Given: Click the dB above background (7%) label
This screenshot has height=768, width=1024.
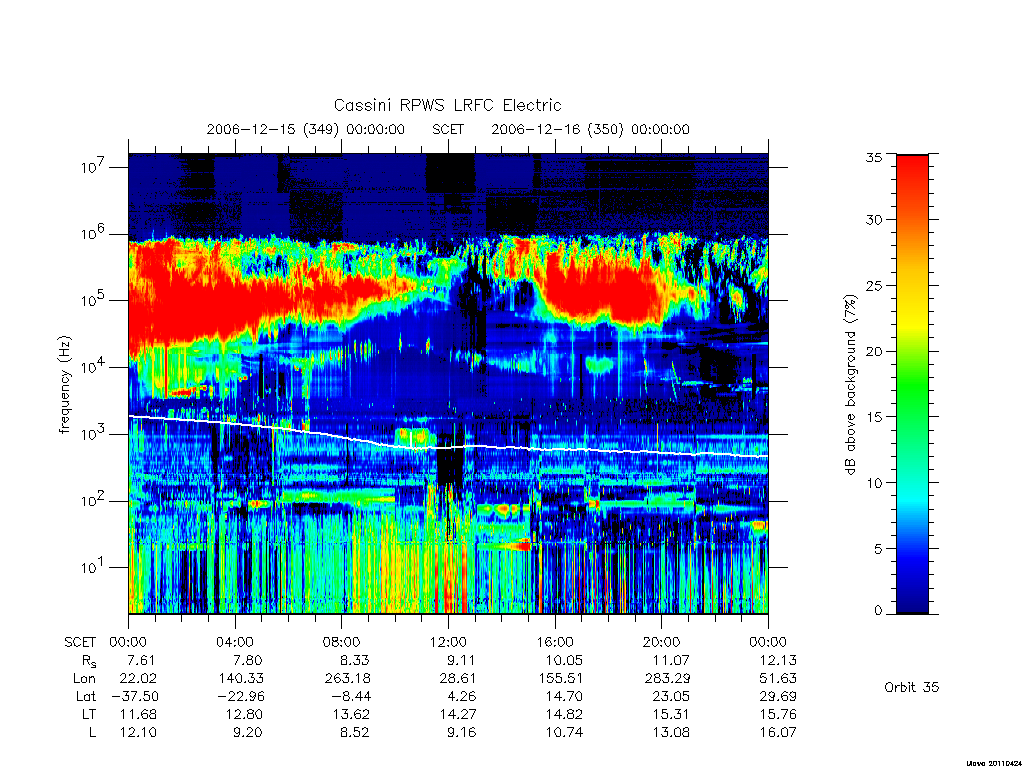Looking at the screenshot, I should point(850,385).
